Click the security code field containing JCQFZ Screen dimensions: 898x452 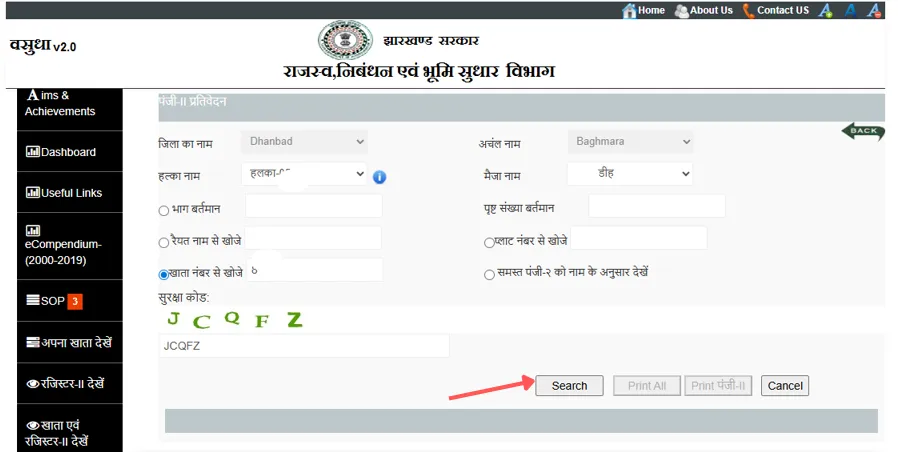tap(304, 346)
